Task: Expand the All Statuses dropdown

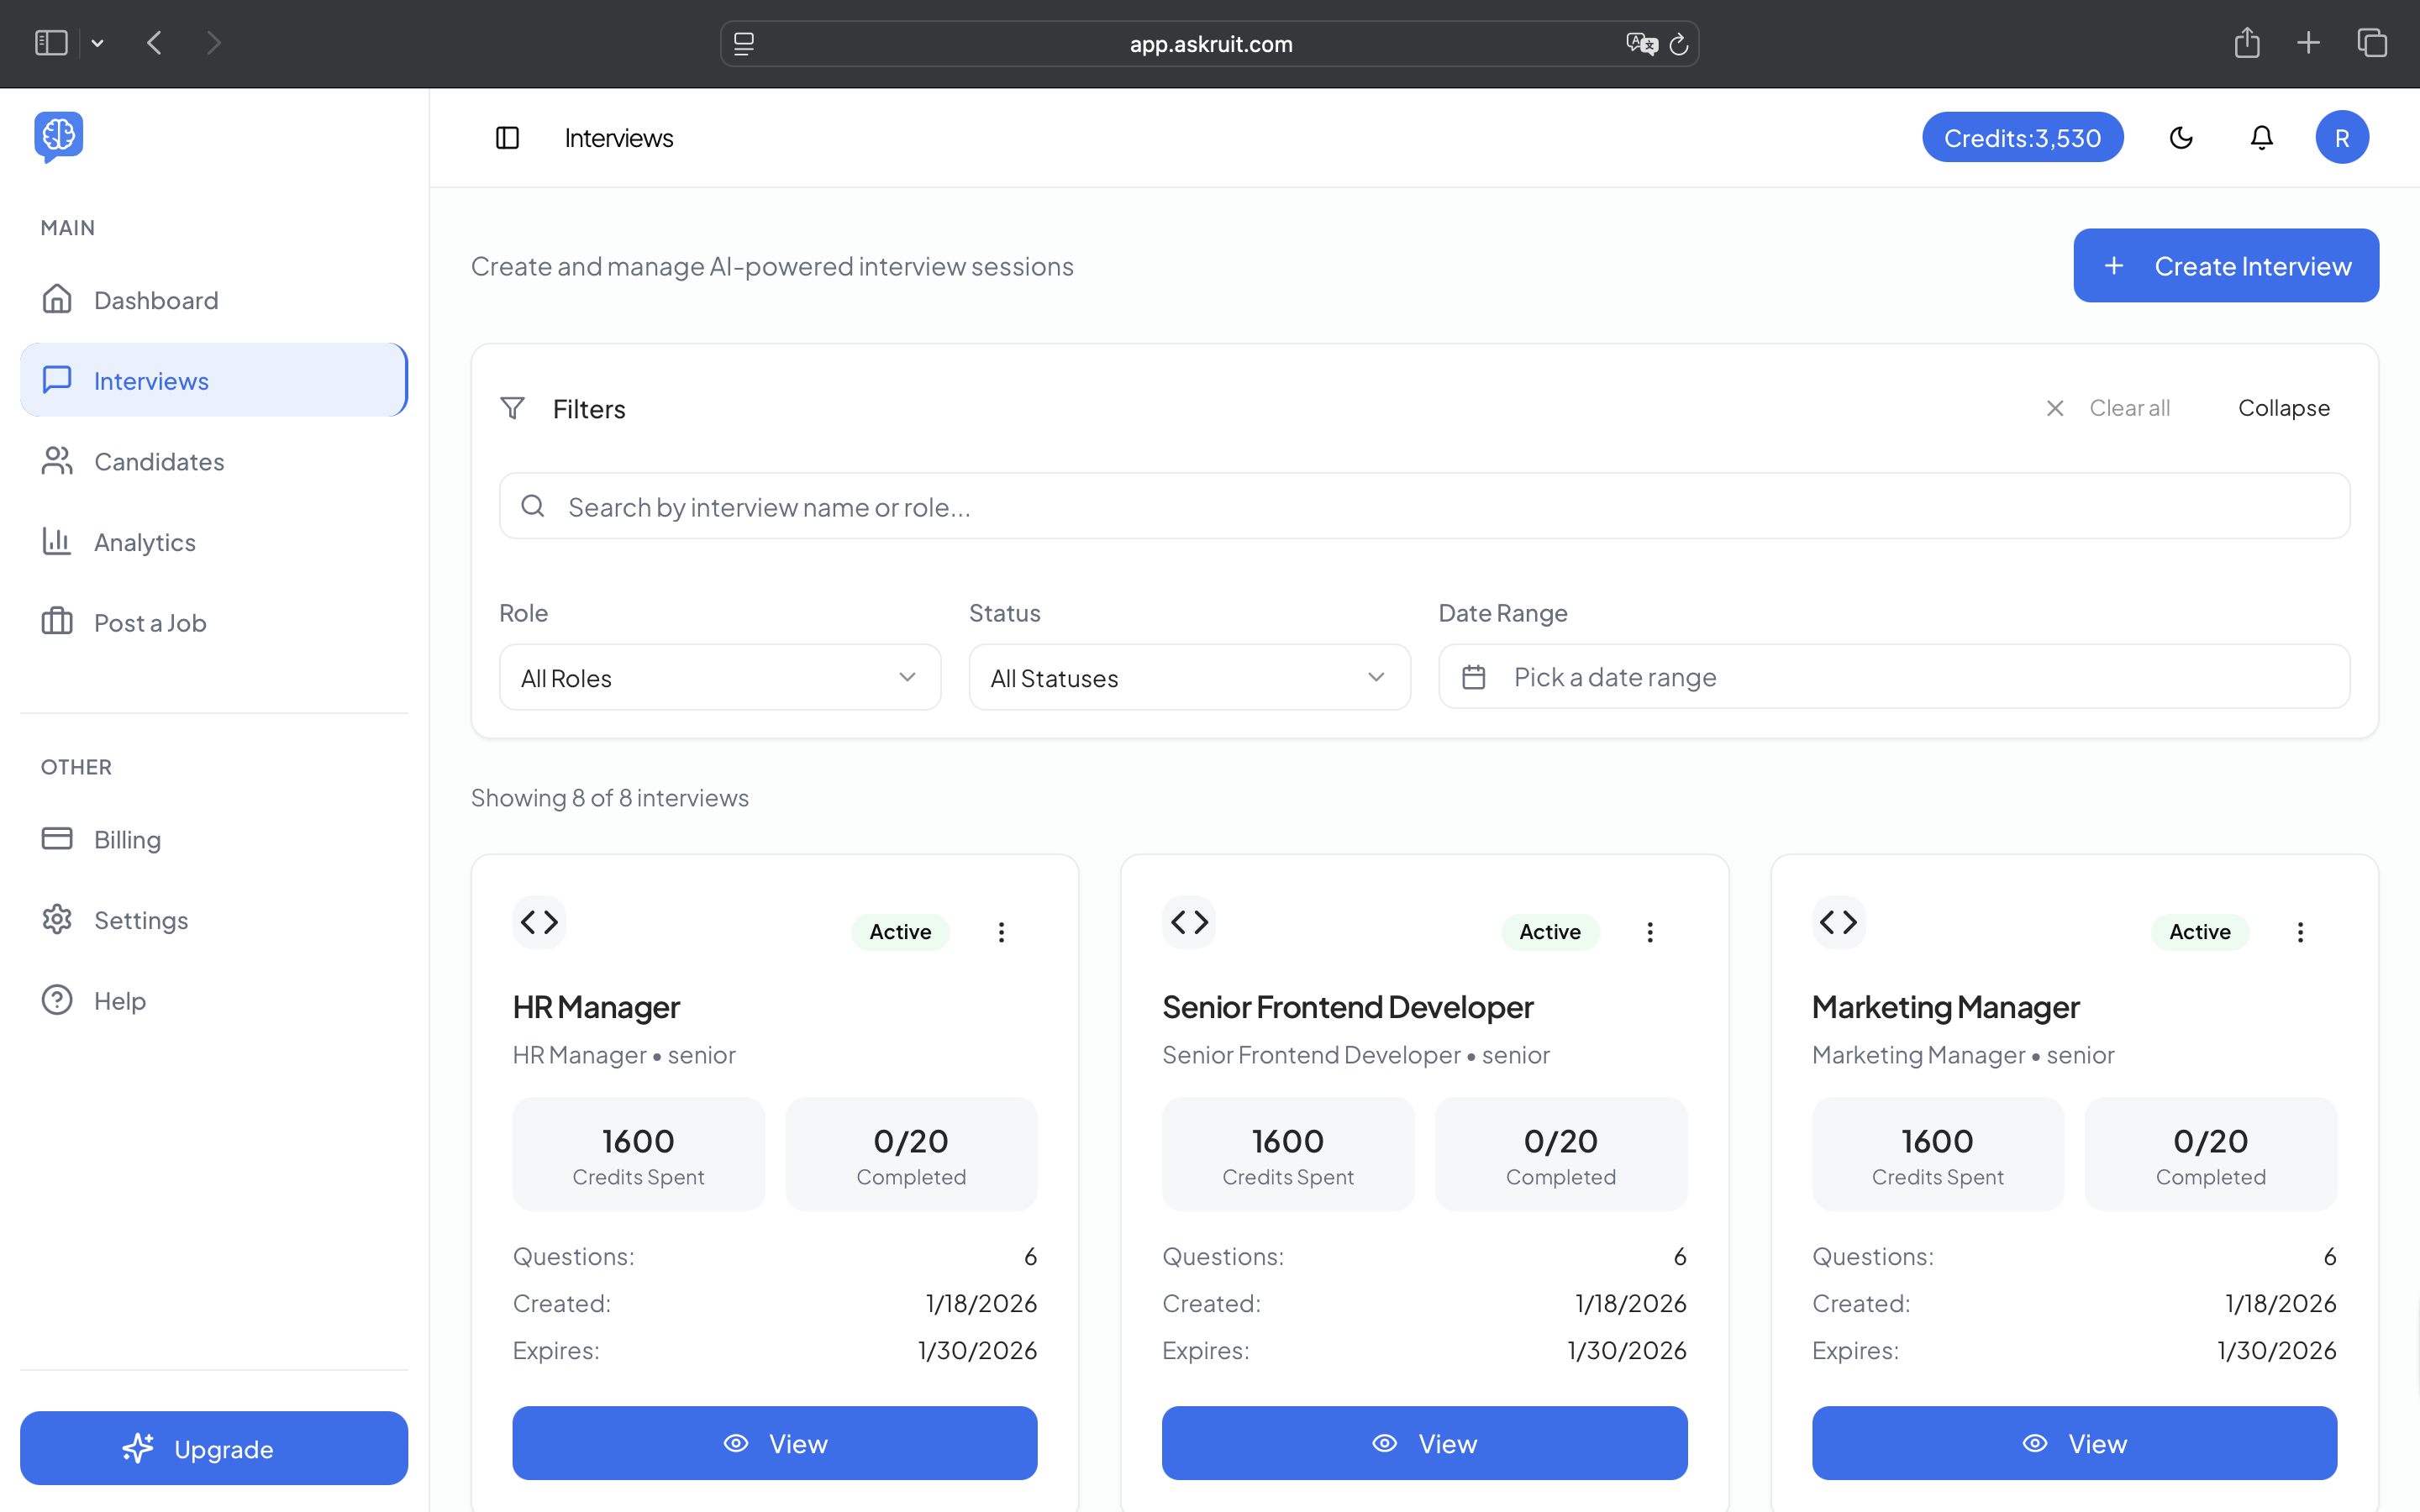Action: point(1189,677)
